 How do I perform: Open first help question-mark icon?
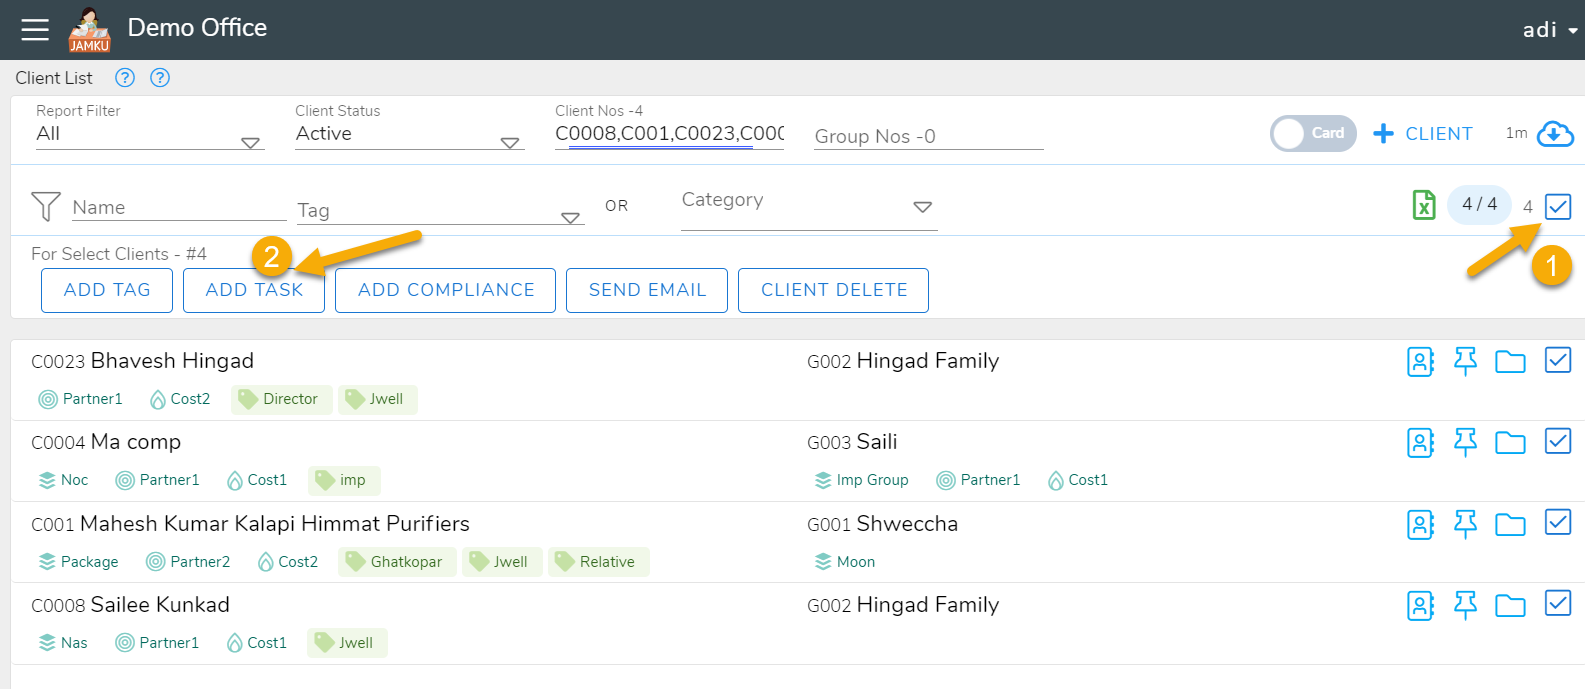coord(125,78)
